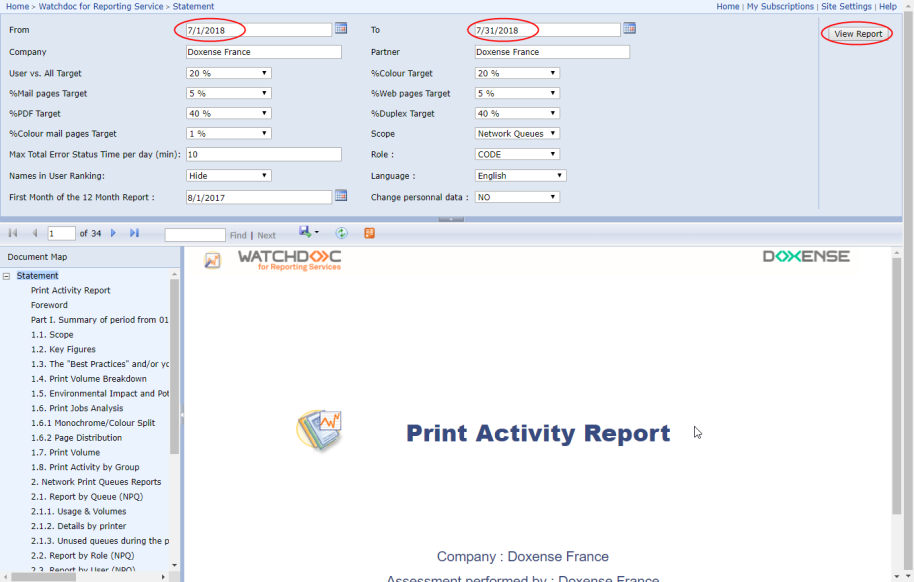Open the Language dropdown
914x582 pixels.
tap(520, 176)
